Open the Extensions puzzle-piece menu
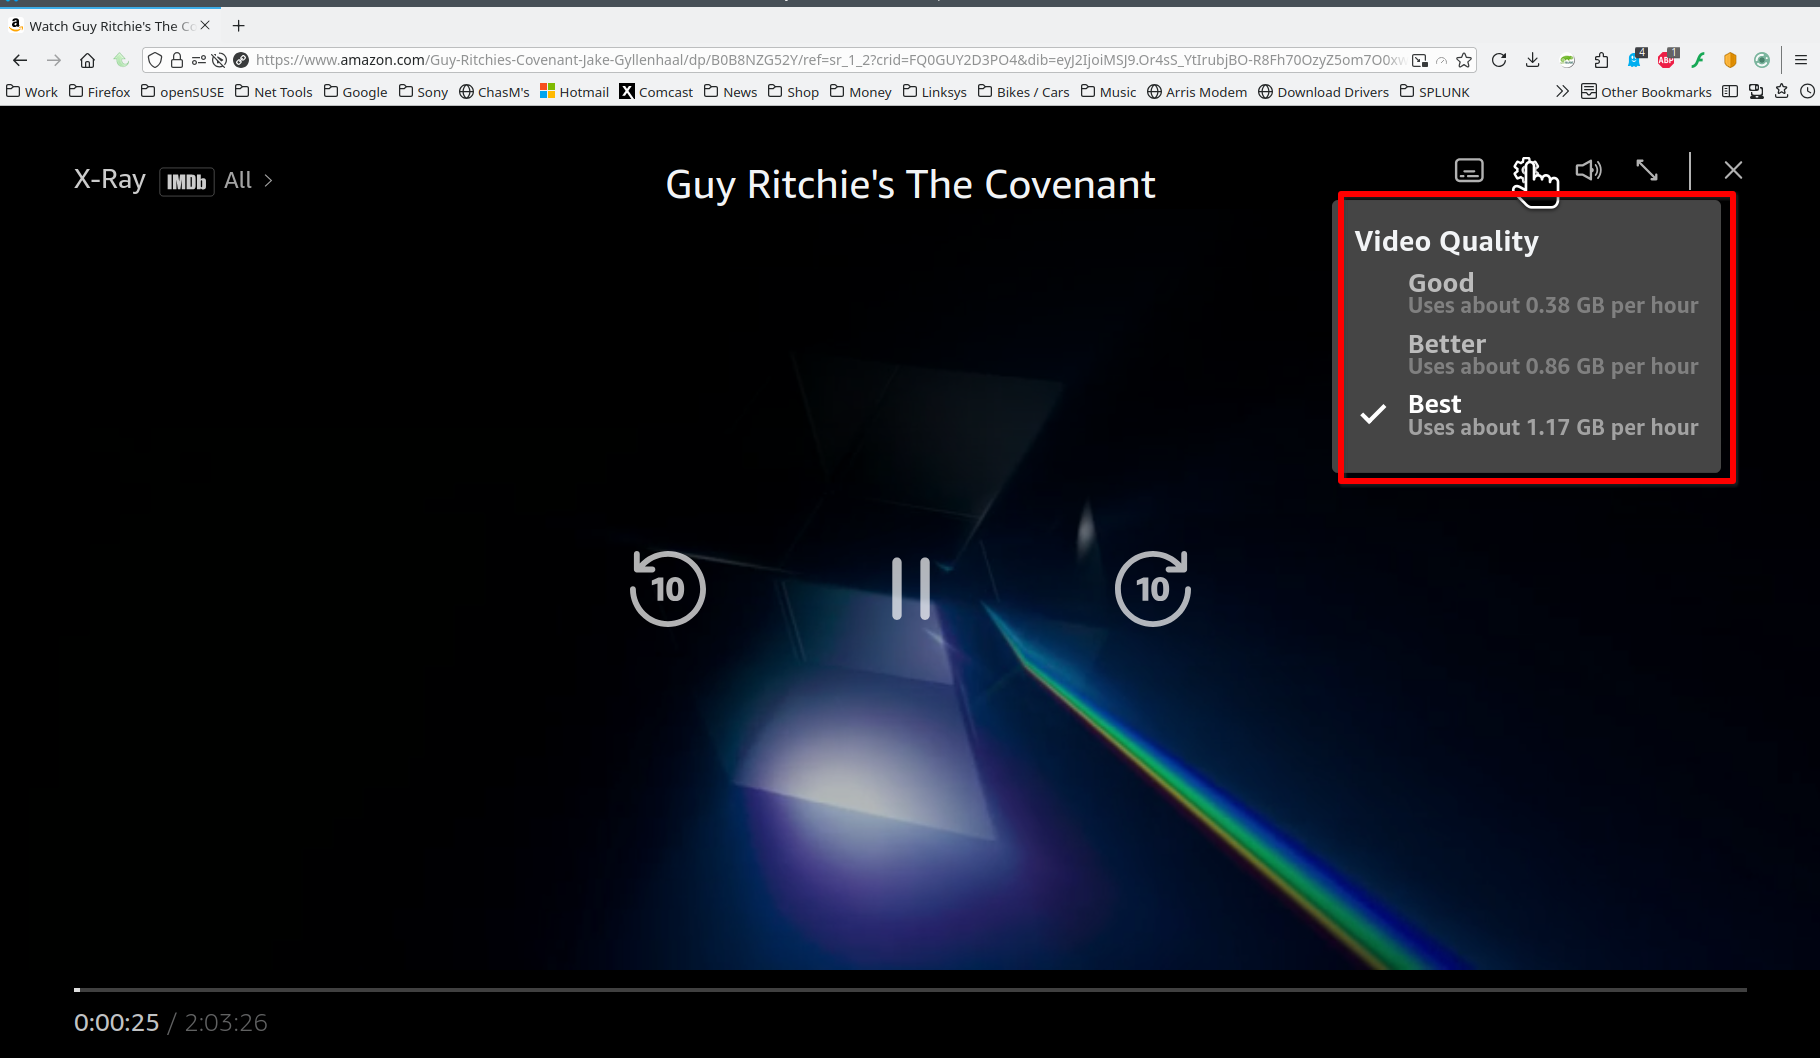 click(x=1601, y=60)
